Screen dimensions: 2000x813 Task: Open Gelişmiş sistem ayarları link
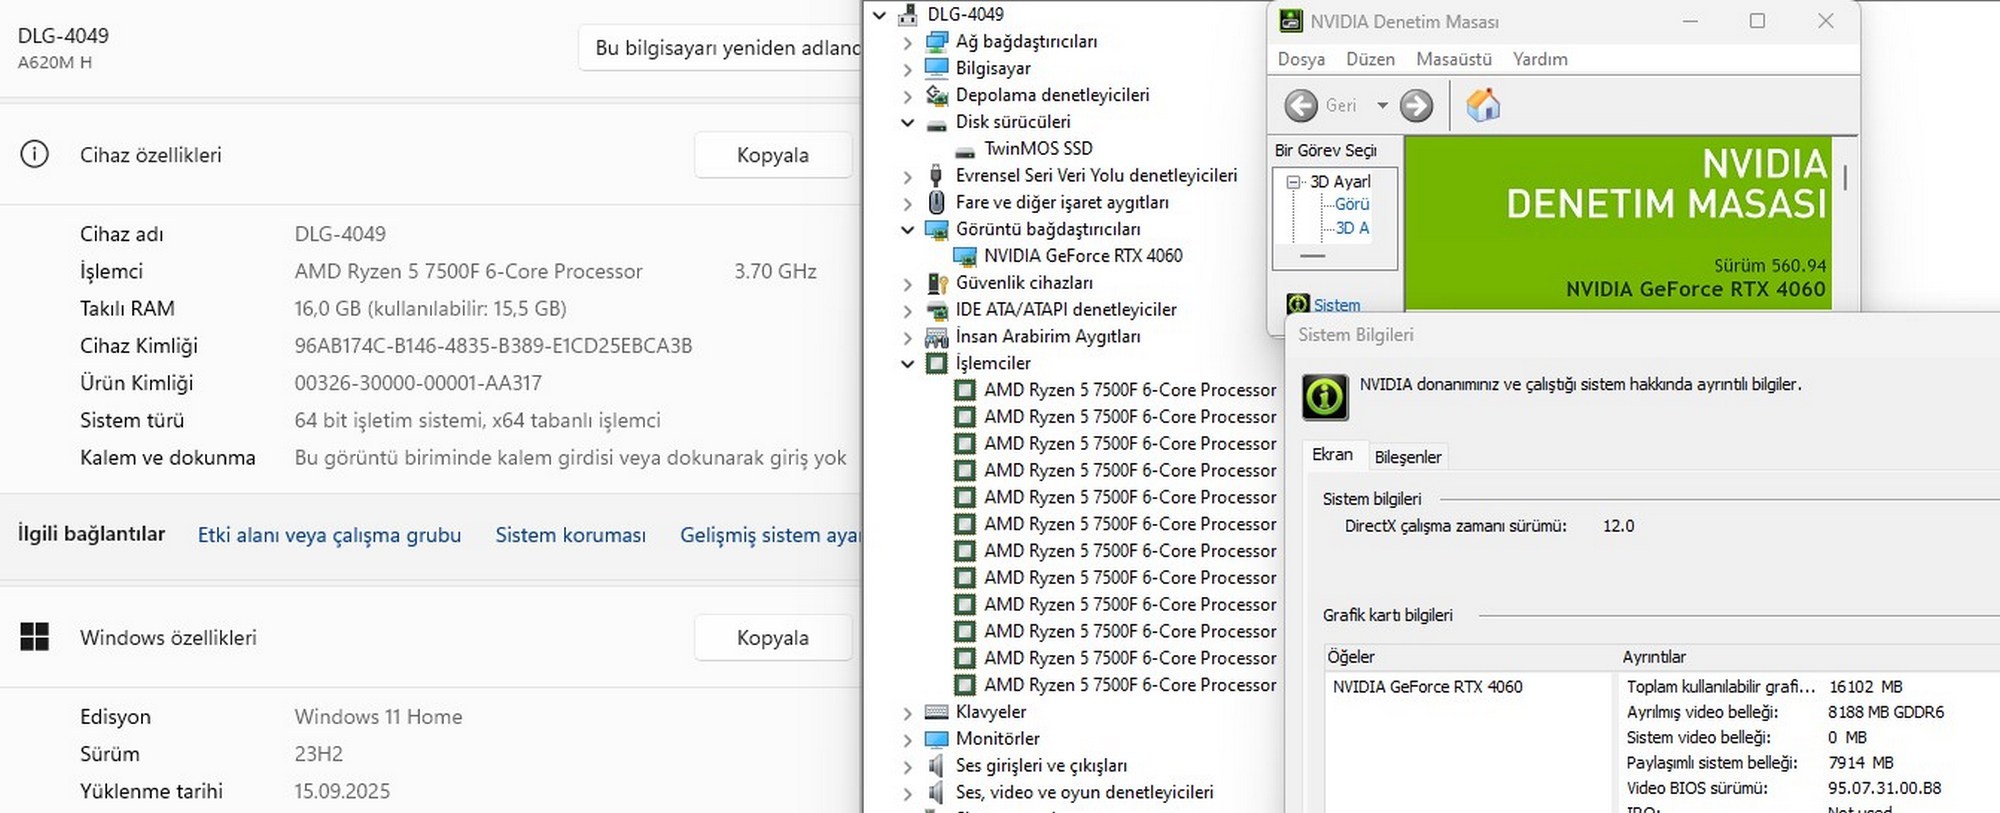coord(770,535)
